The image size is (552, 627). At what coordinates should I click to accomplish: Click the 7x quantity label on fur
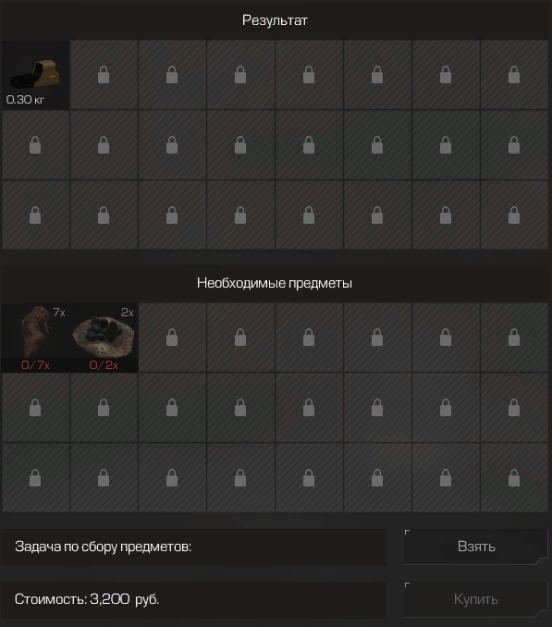tap(59, 312)
